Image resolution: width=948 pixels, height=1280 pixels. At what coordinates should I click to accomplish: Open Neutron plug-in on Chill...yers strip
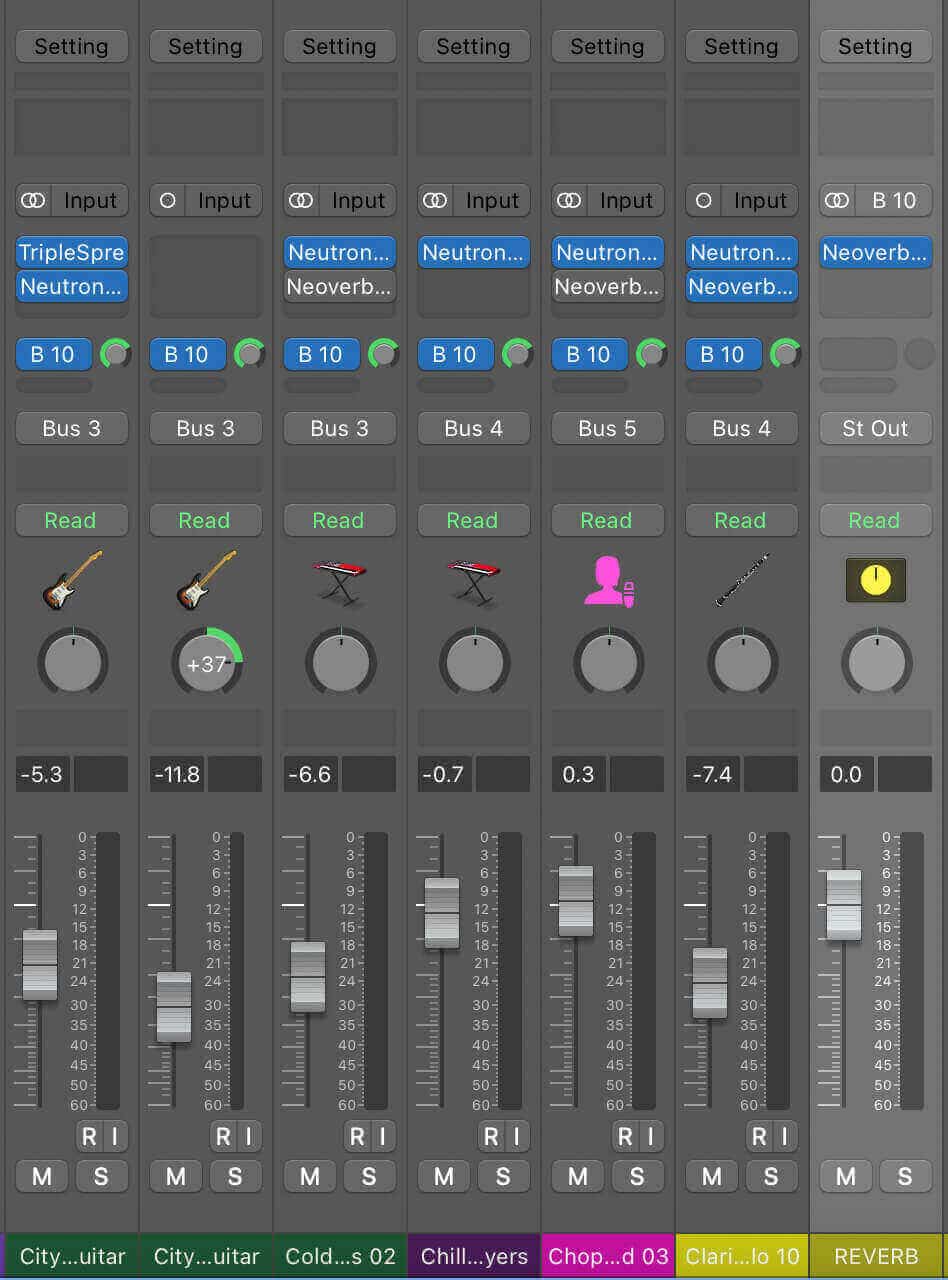tap(473, 252)
